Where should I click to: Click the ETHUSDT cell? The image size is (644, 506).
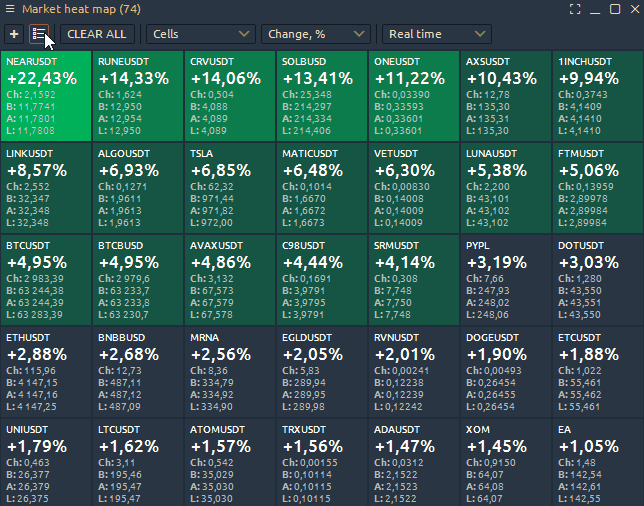[47, 371]
